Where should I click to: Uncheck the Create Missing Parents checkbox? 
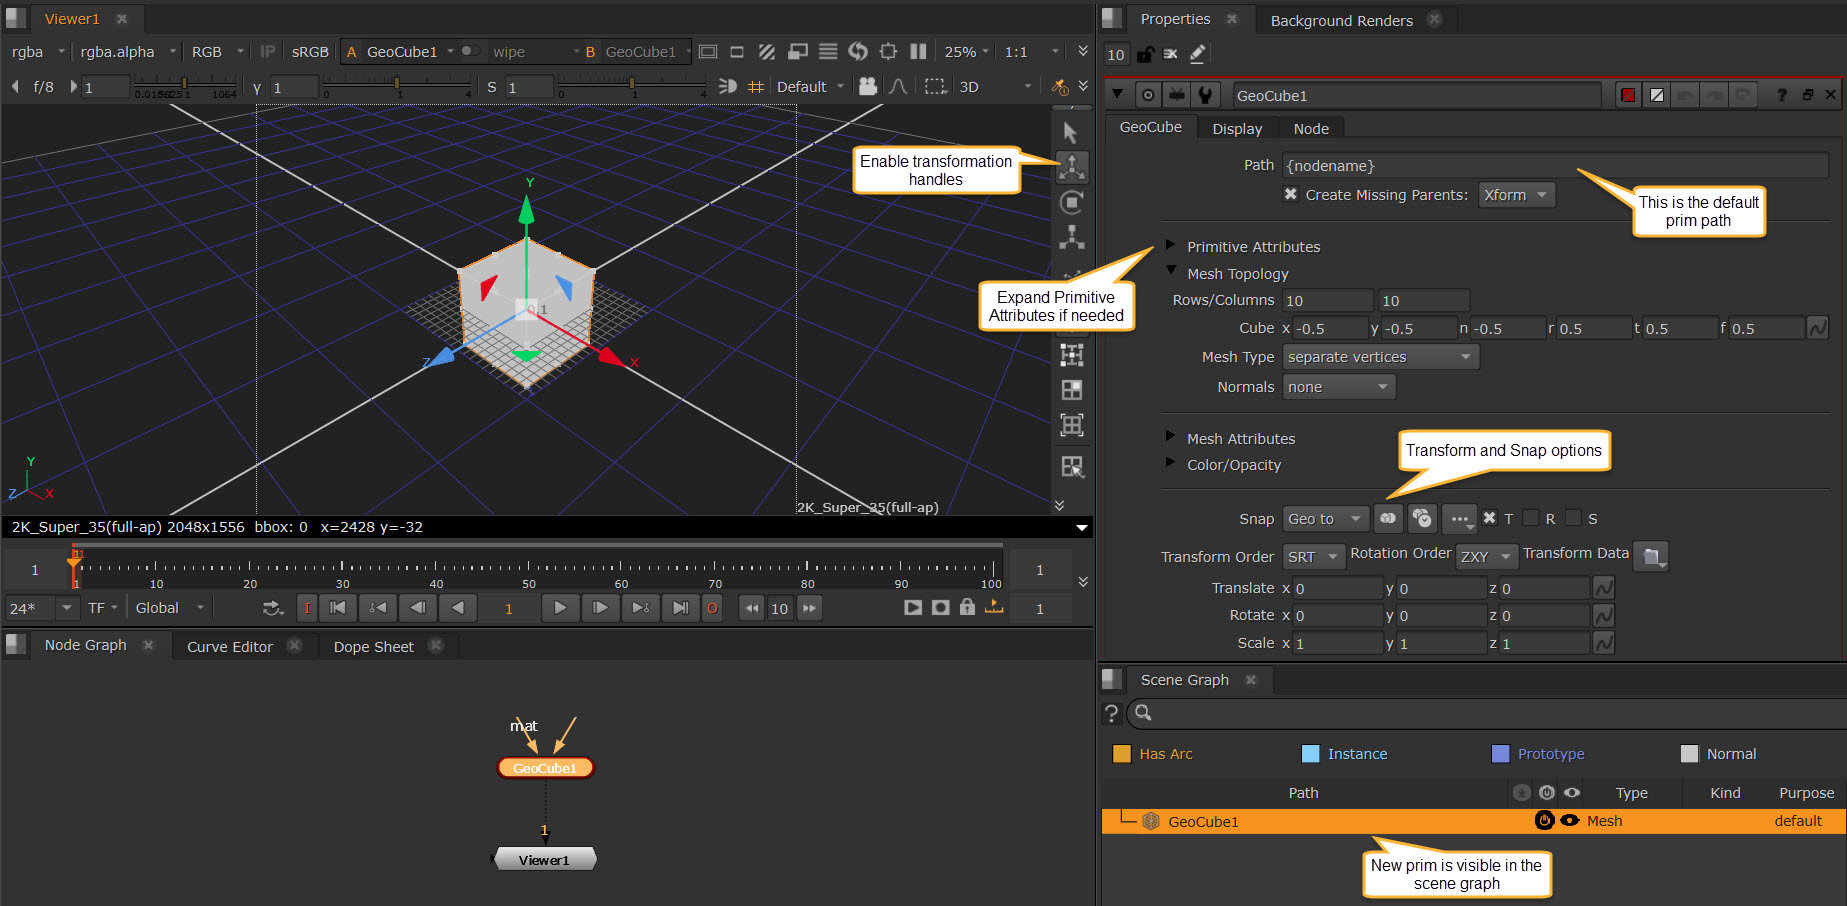click(x=1290, y=195)
